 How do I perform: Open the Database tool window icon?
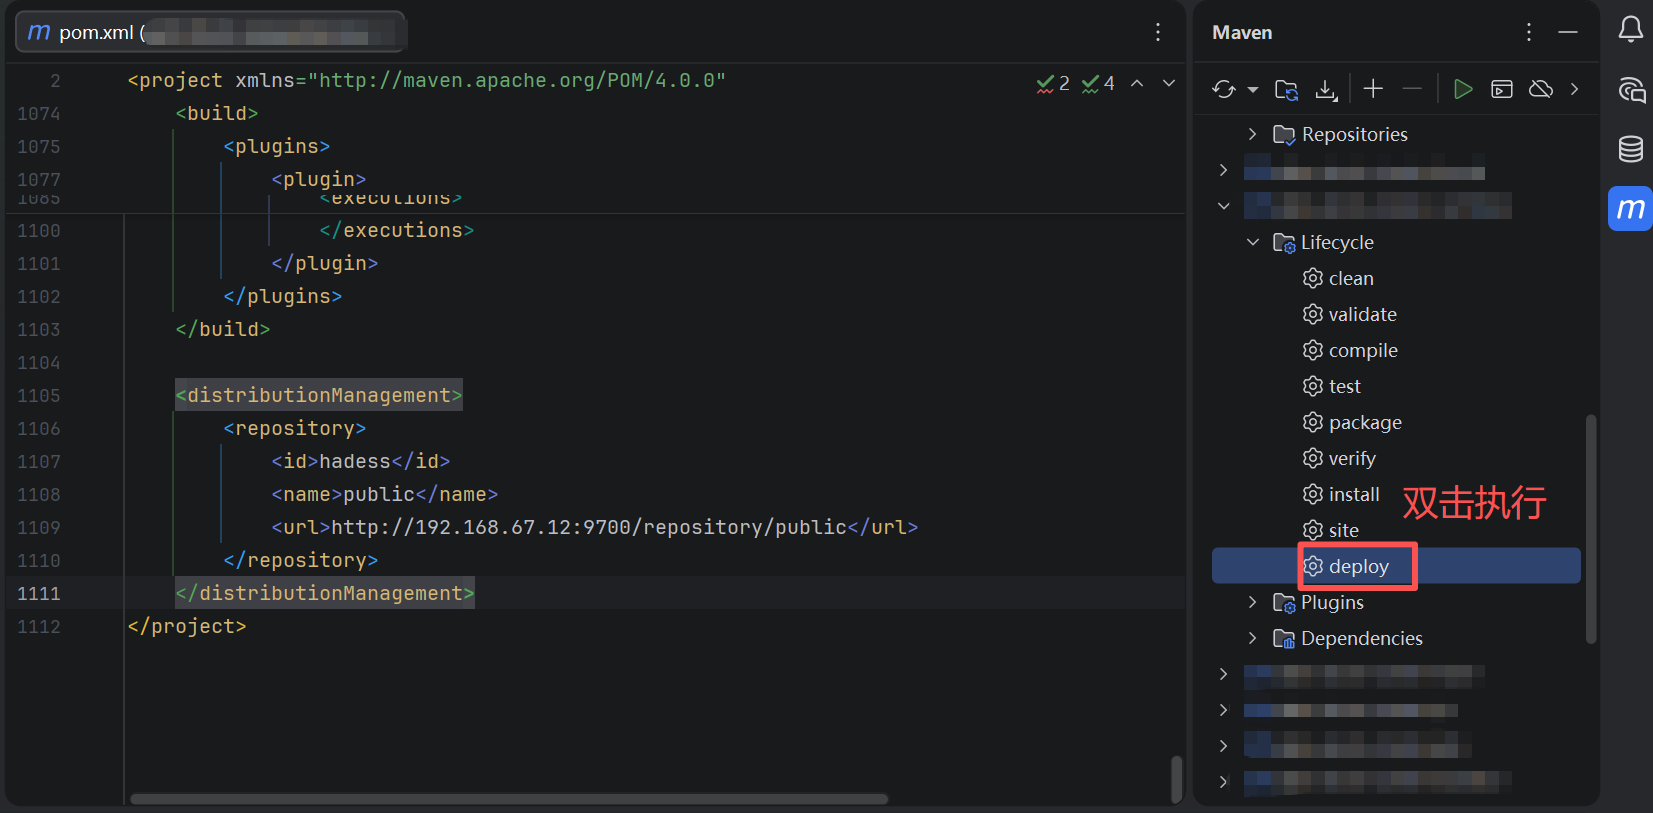(x=1630, y=149)
